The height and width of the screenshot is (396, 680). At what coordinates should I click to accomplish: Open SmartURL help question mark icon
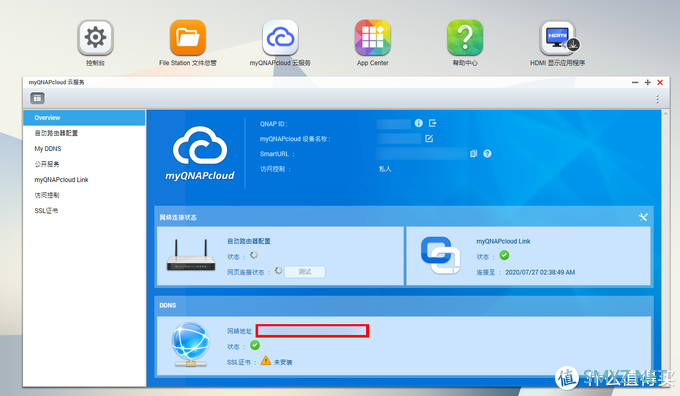coord(487,154)
